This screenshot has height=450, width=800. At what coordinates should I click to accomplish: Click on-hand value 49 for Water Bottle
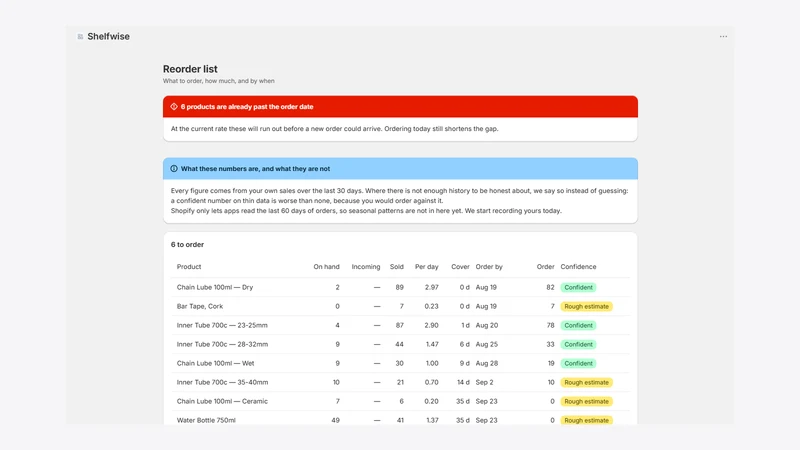pos(335,420)
